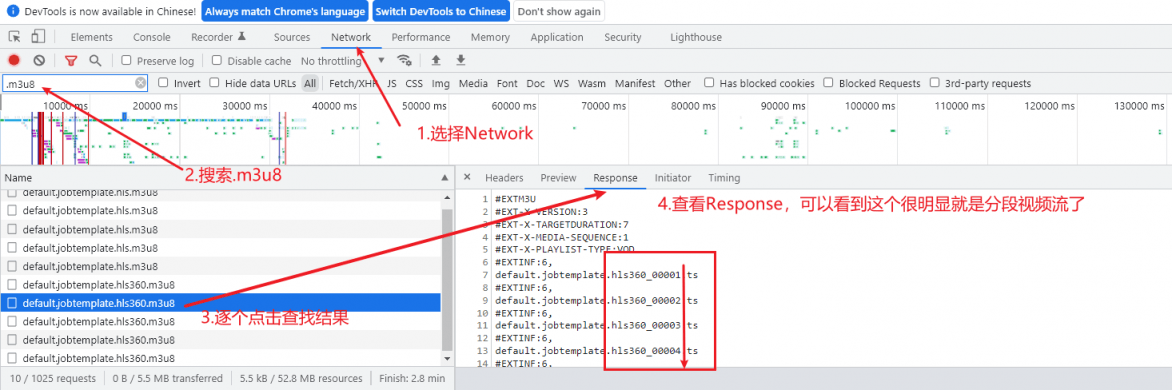Export HAR file with download arrow
1172x390 pixels.
click(x=461, y=61)
